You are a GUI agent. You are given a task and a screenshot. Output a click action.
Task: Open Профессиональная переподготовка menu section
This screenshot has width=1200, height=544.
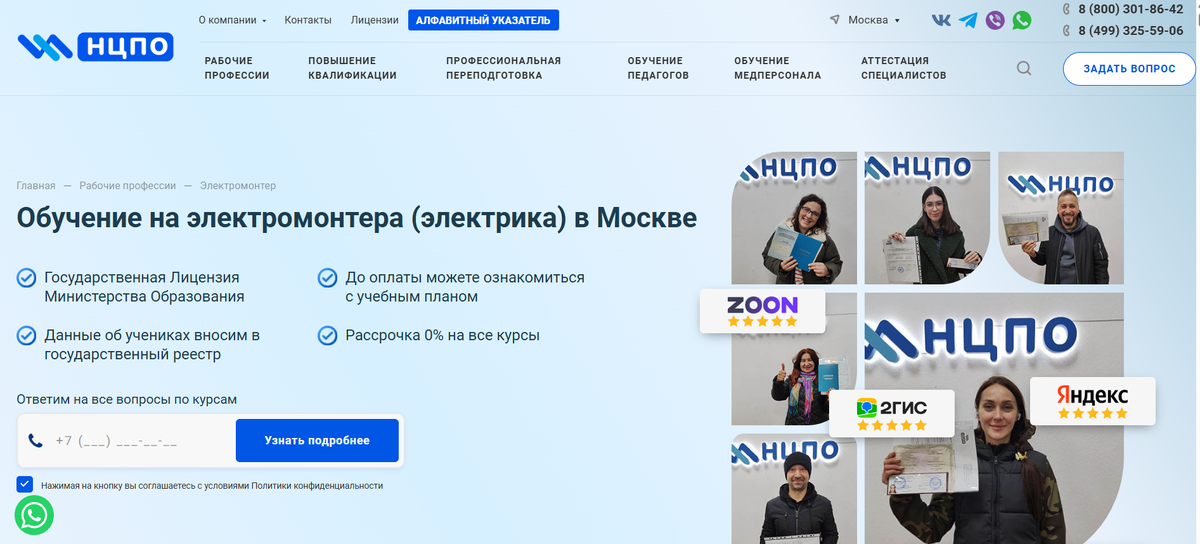(x=504, y=68)
